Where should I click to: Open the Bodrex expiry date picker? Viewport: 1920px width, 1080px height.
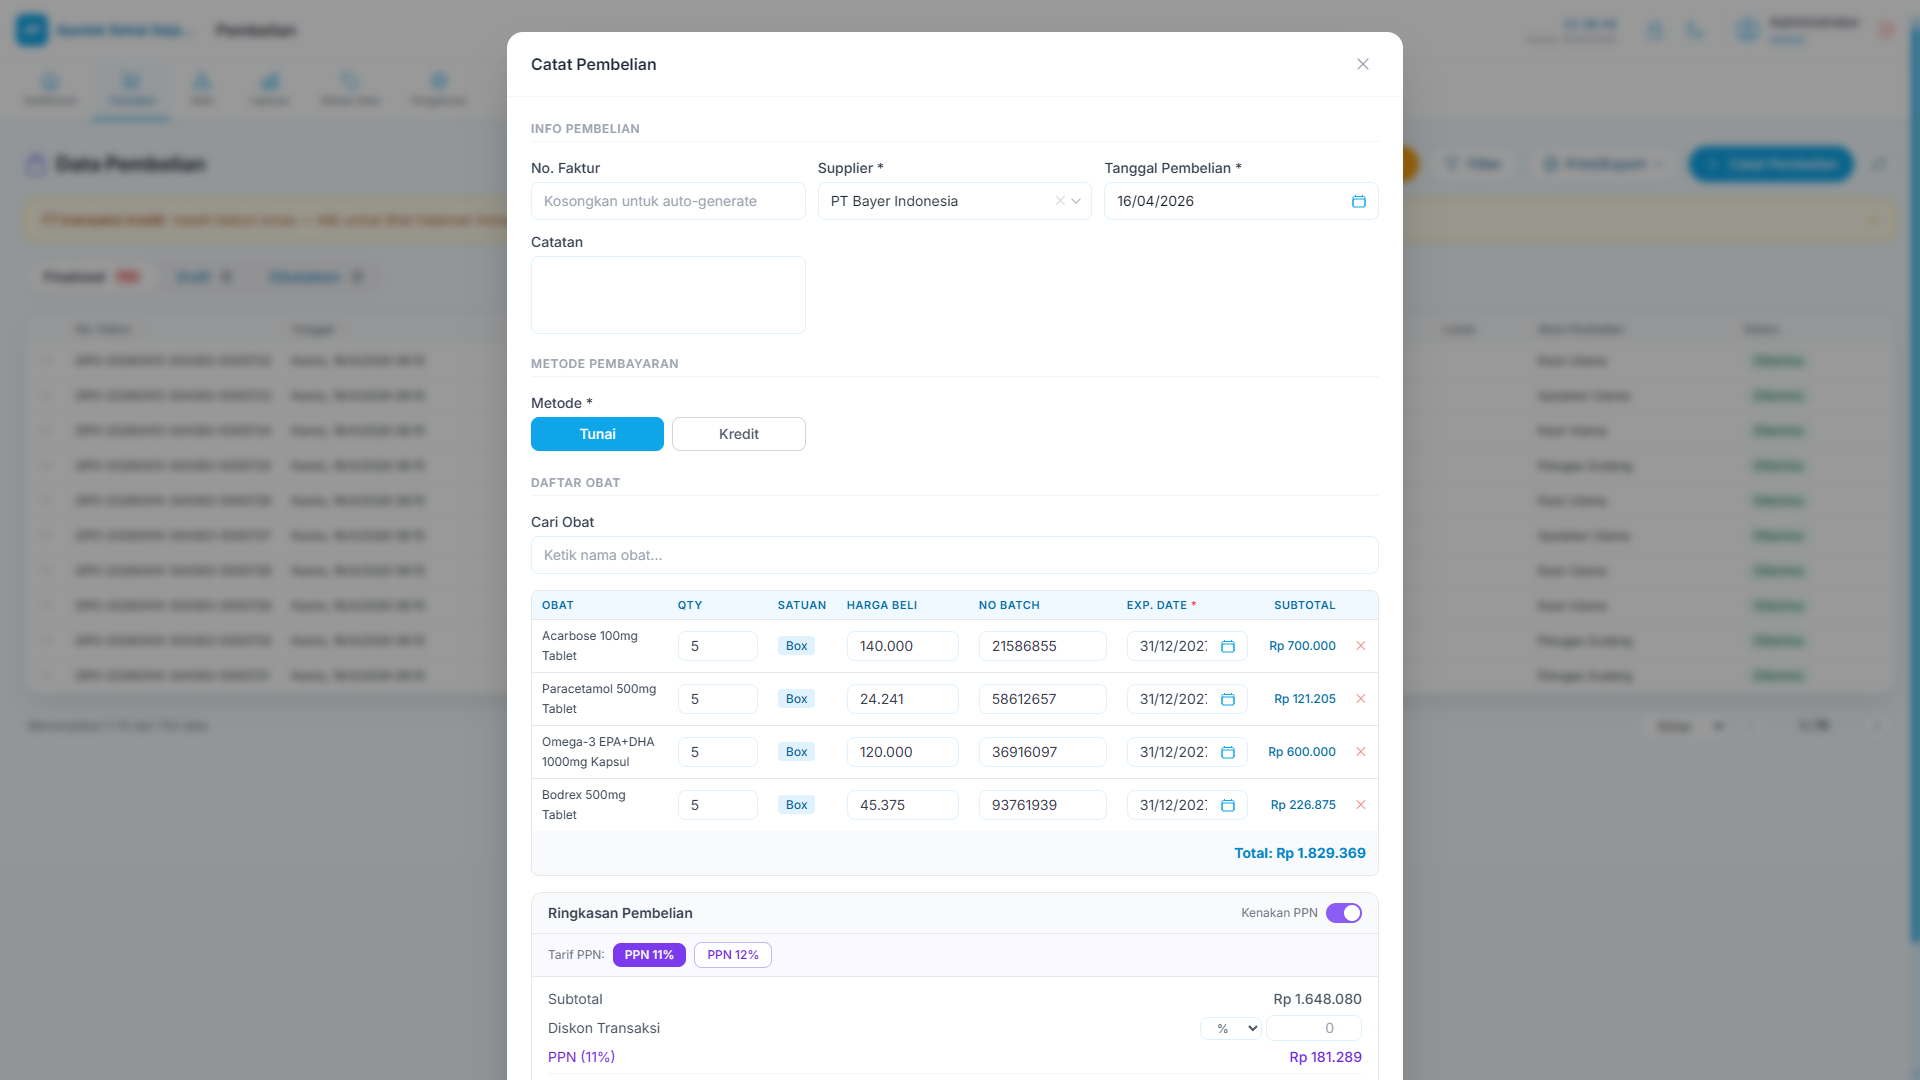1228,805
